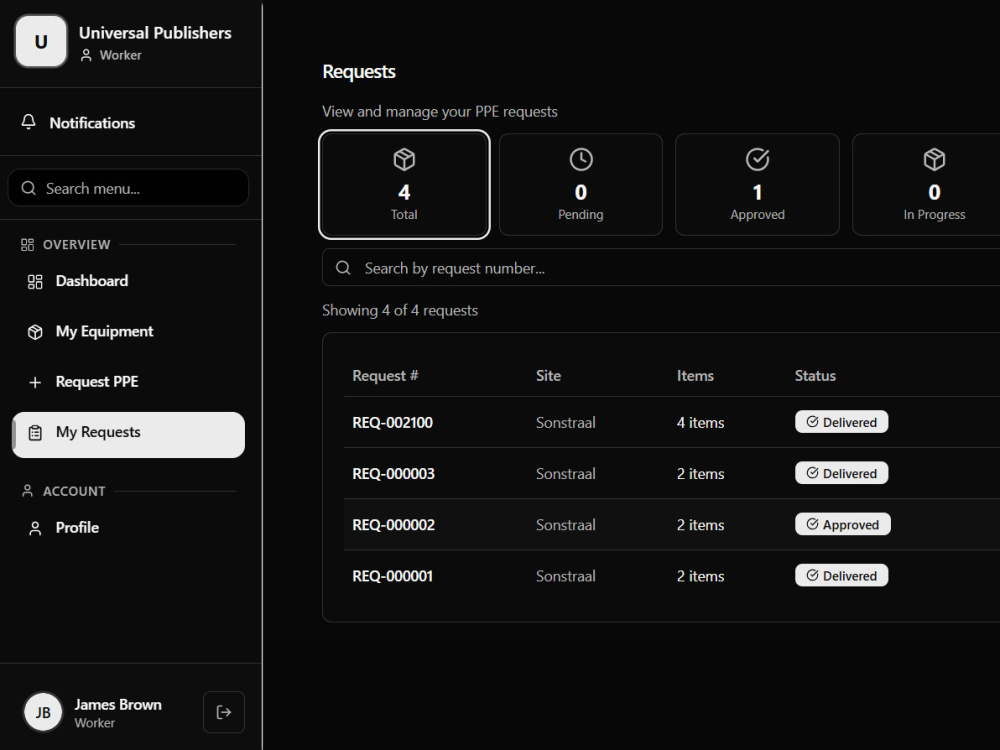This screenshot has height=750, width=1000.
Task: Click the Universal Publishers logo avatar
Action: pos(41,41)
